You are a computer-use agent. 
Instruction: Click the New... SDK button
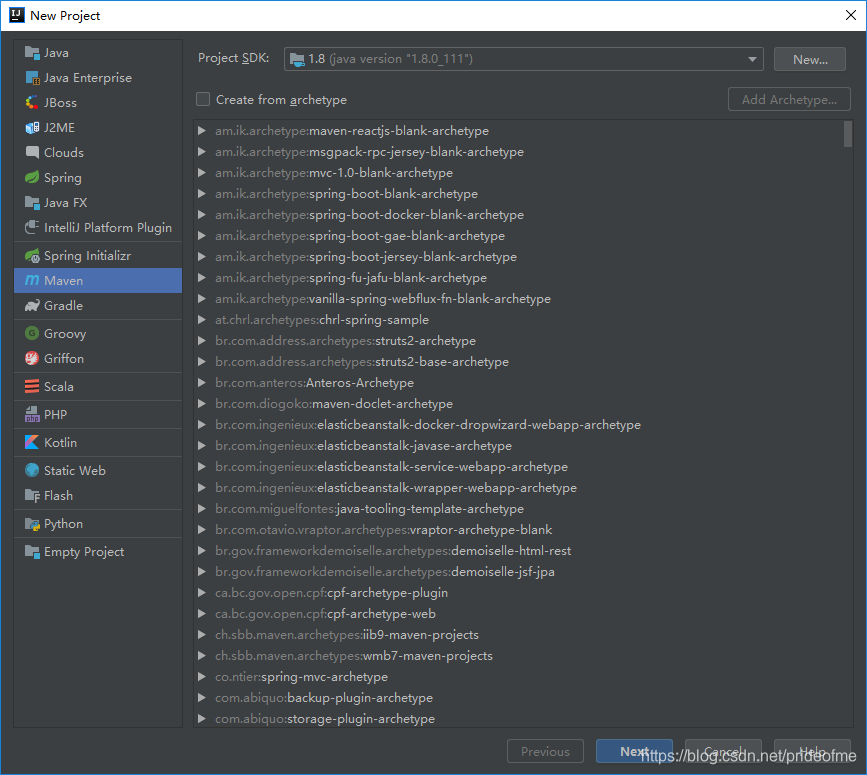click(x=809, y=59)
